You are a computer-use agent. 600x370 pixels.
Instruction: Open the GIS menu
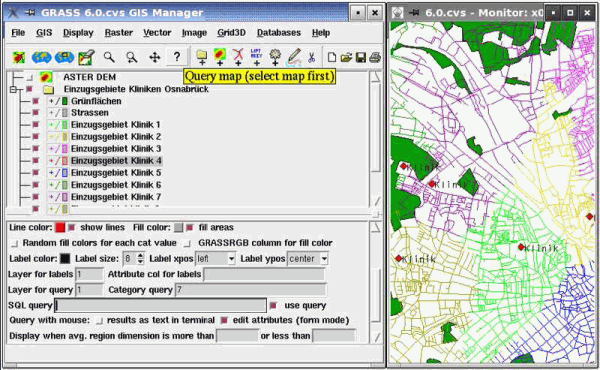tap(44, 33)
